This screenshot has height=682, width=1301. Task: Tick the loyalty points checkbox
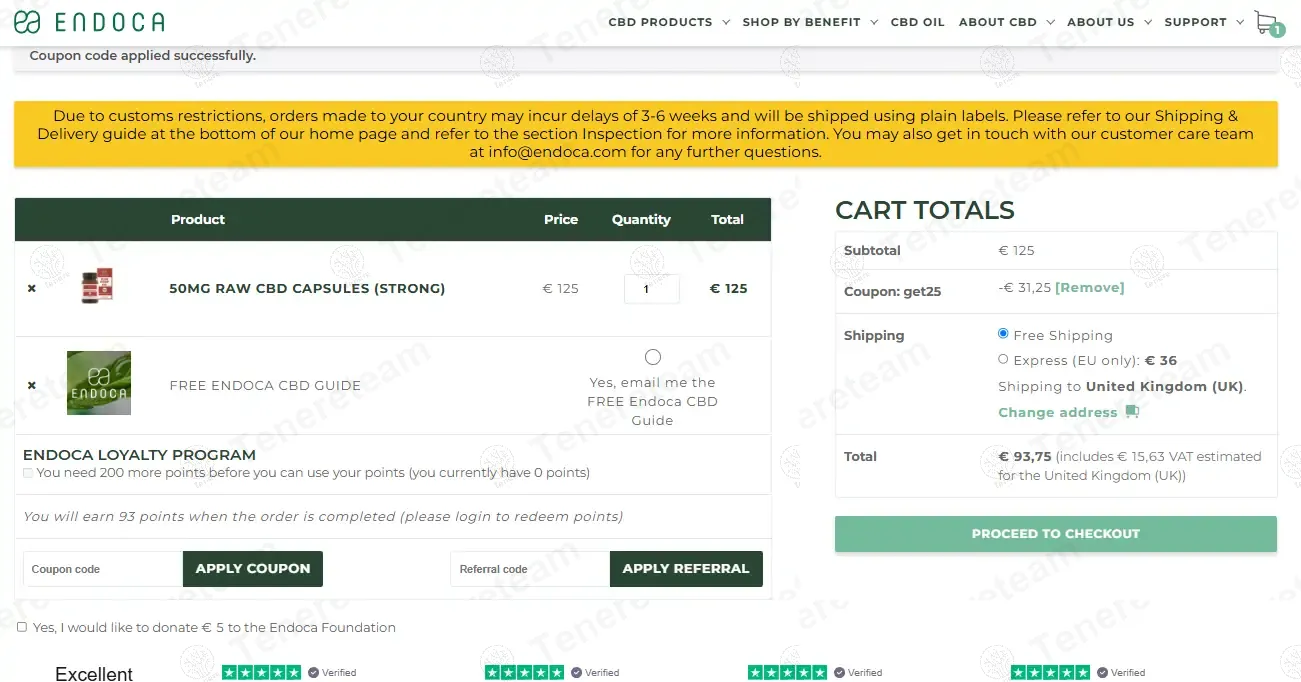pos(28,473)
